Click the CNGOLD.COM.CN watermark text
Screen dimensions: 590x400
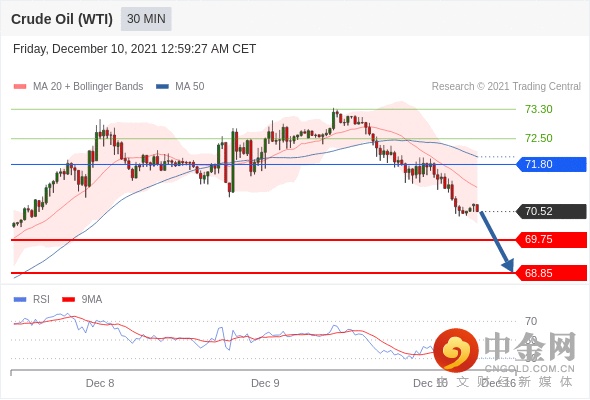click(x=530, y=368)
